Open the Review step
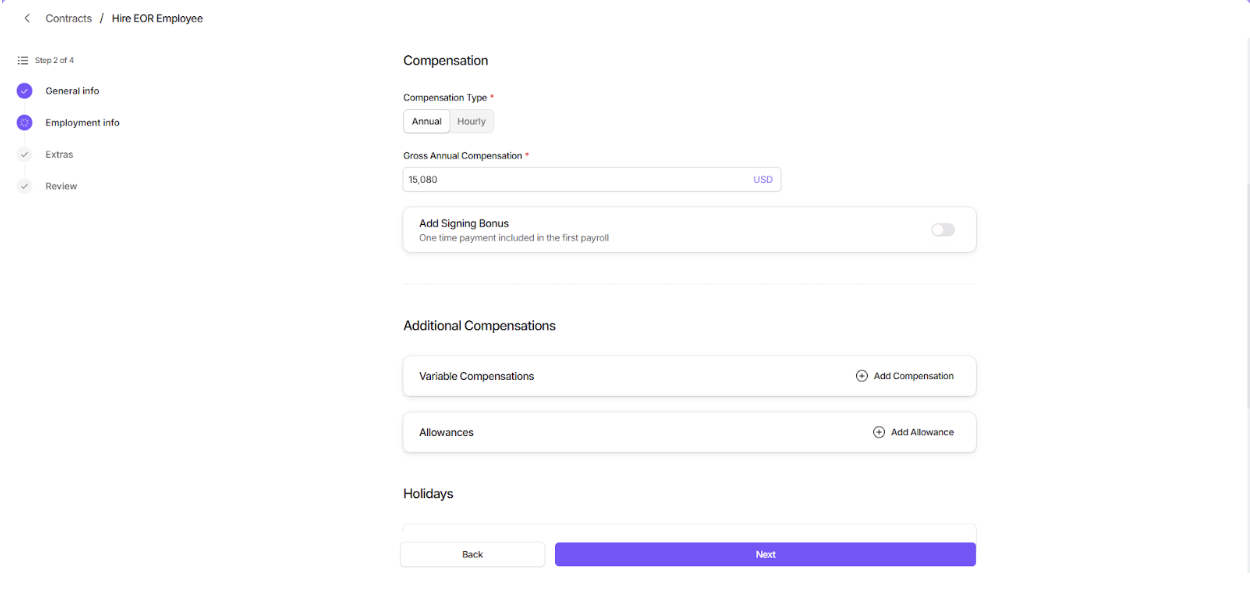Screen dimensions: 1250x612 tap(61, 187)
